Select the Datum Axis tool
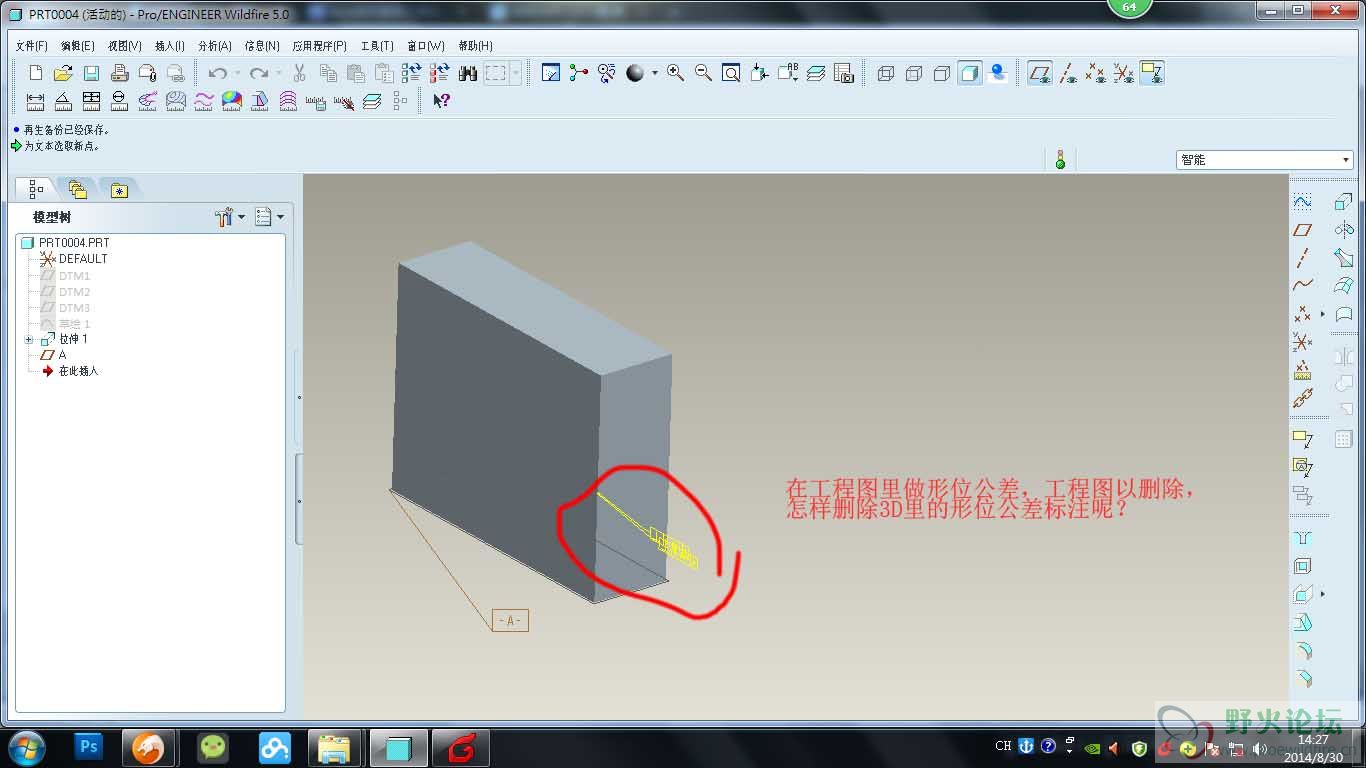This screenshot has width=1366, height=768. pyautogui.click(x=1302, y=258)
